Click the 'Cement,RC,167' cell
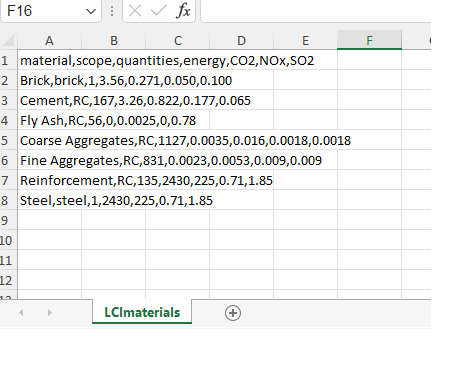This screenshot has width=473, height=390. pos(49,100)
